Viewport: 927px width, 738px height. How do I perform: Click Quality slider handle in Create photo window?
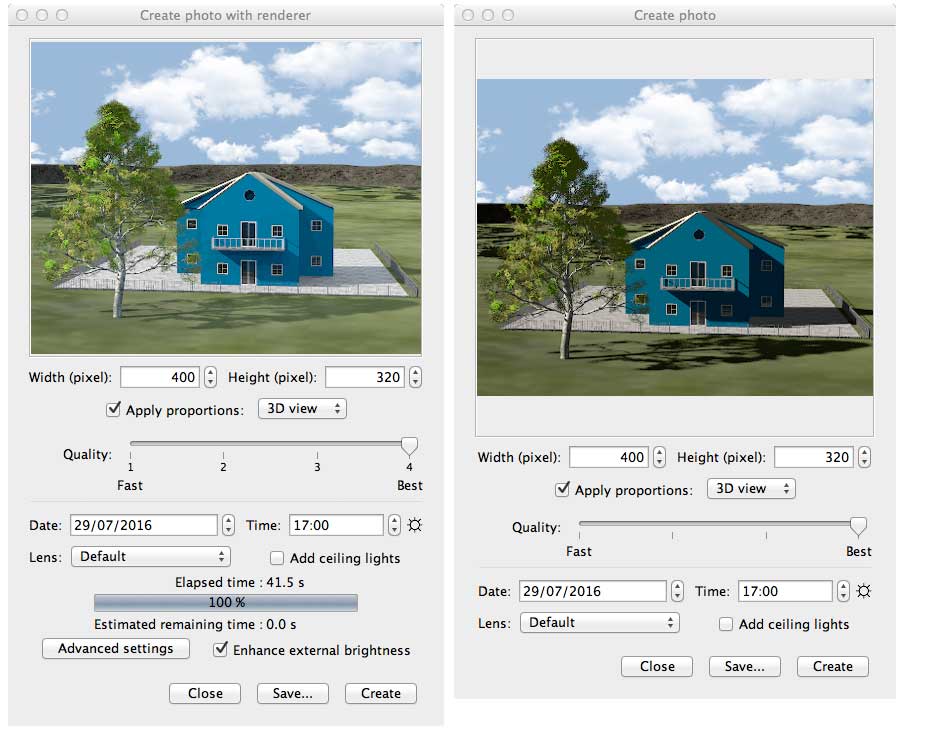click(858, 526)
